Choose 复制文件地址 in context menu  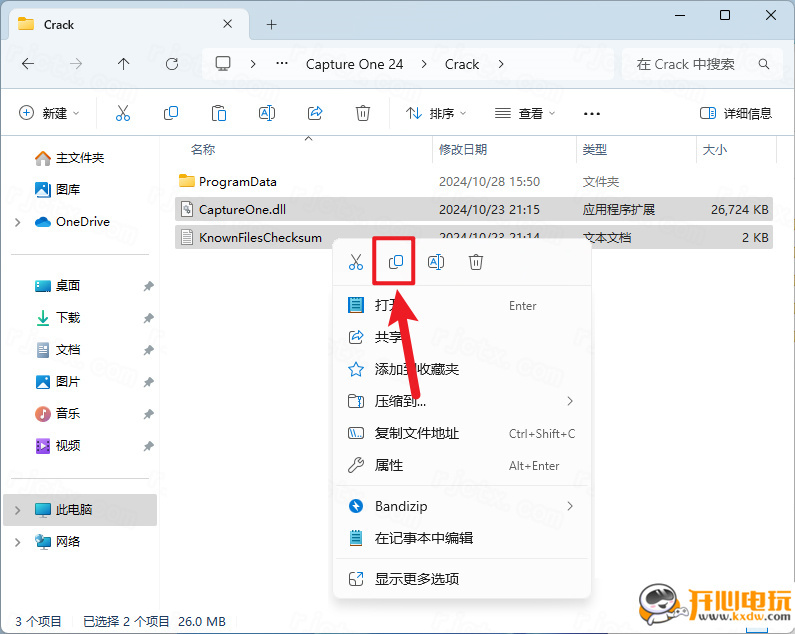[462, 433]
